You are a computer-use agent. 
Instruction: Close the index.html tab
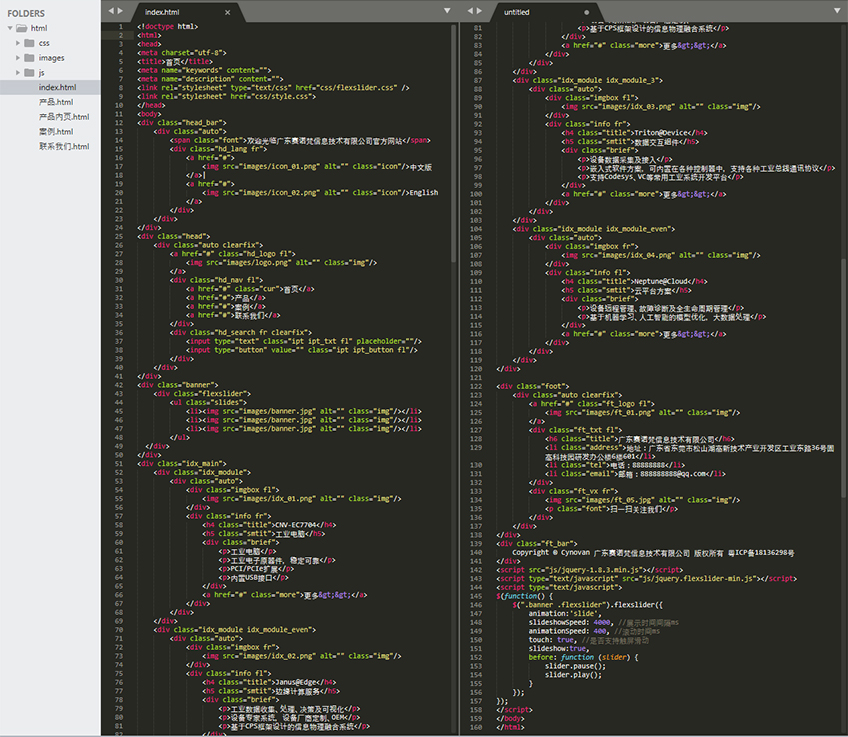coord(228,12)
